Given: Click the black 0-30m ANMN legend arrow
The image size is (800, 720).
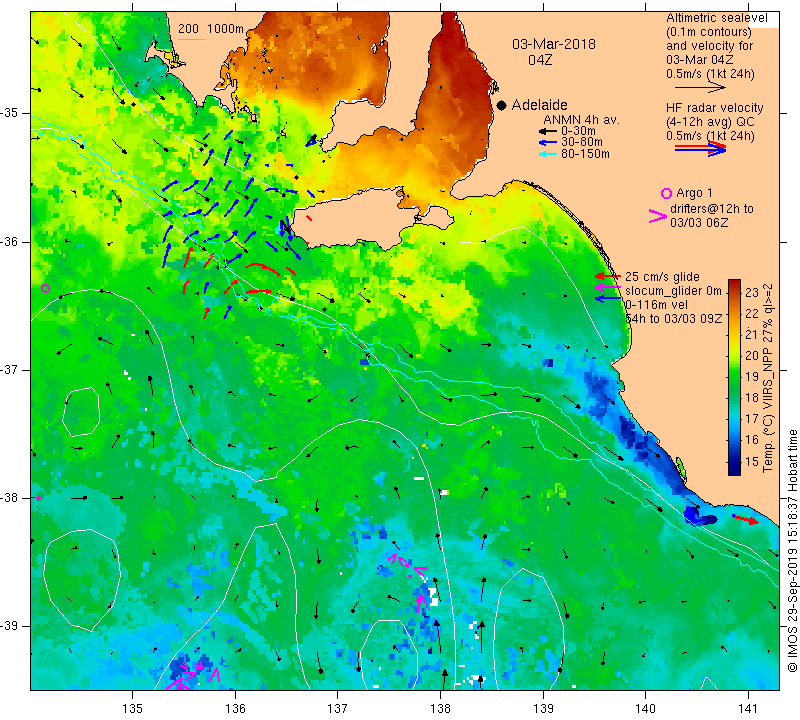Looking at the screenshot, I should 548,131.
